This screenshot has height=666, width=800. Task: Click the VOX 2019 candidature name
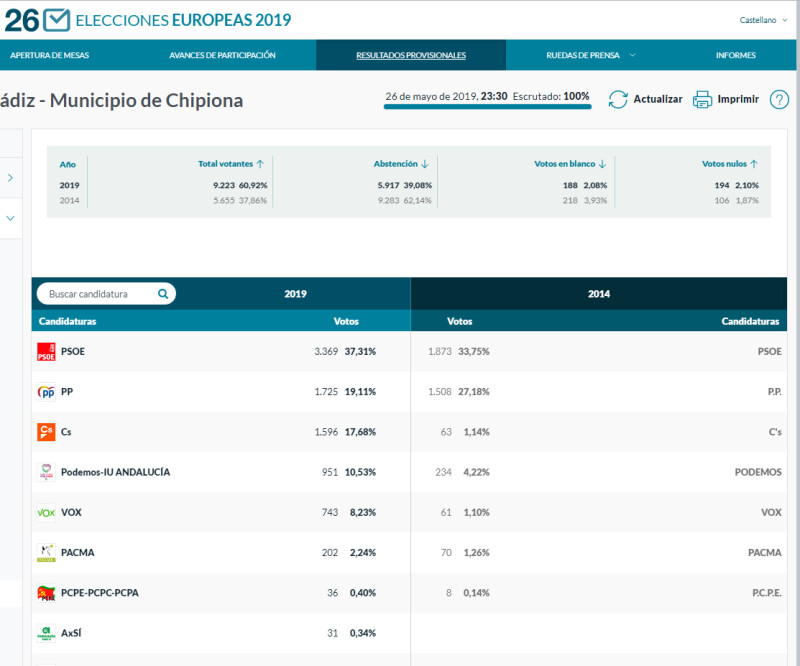click(71, 512)
